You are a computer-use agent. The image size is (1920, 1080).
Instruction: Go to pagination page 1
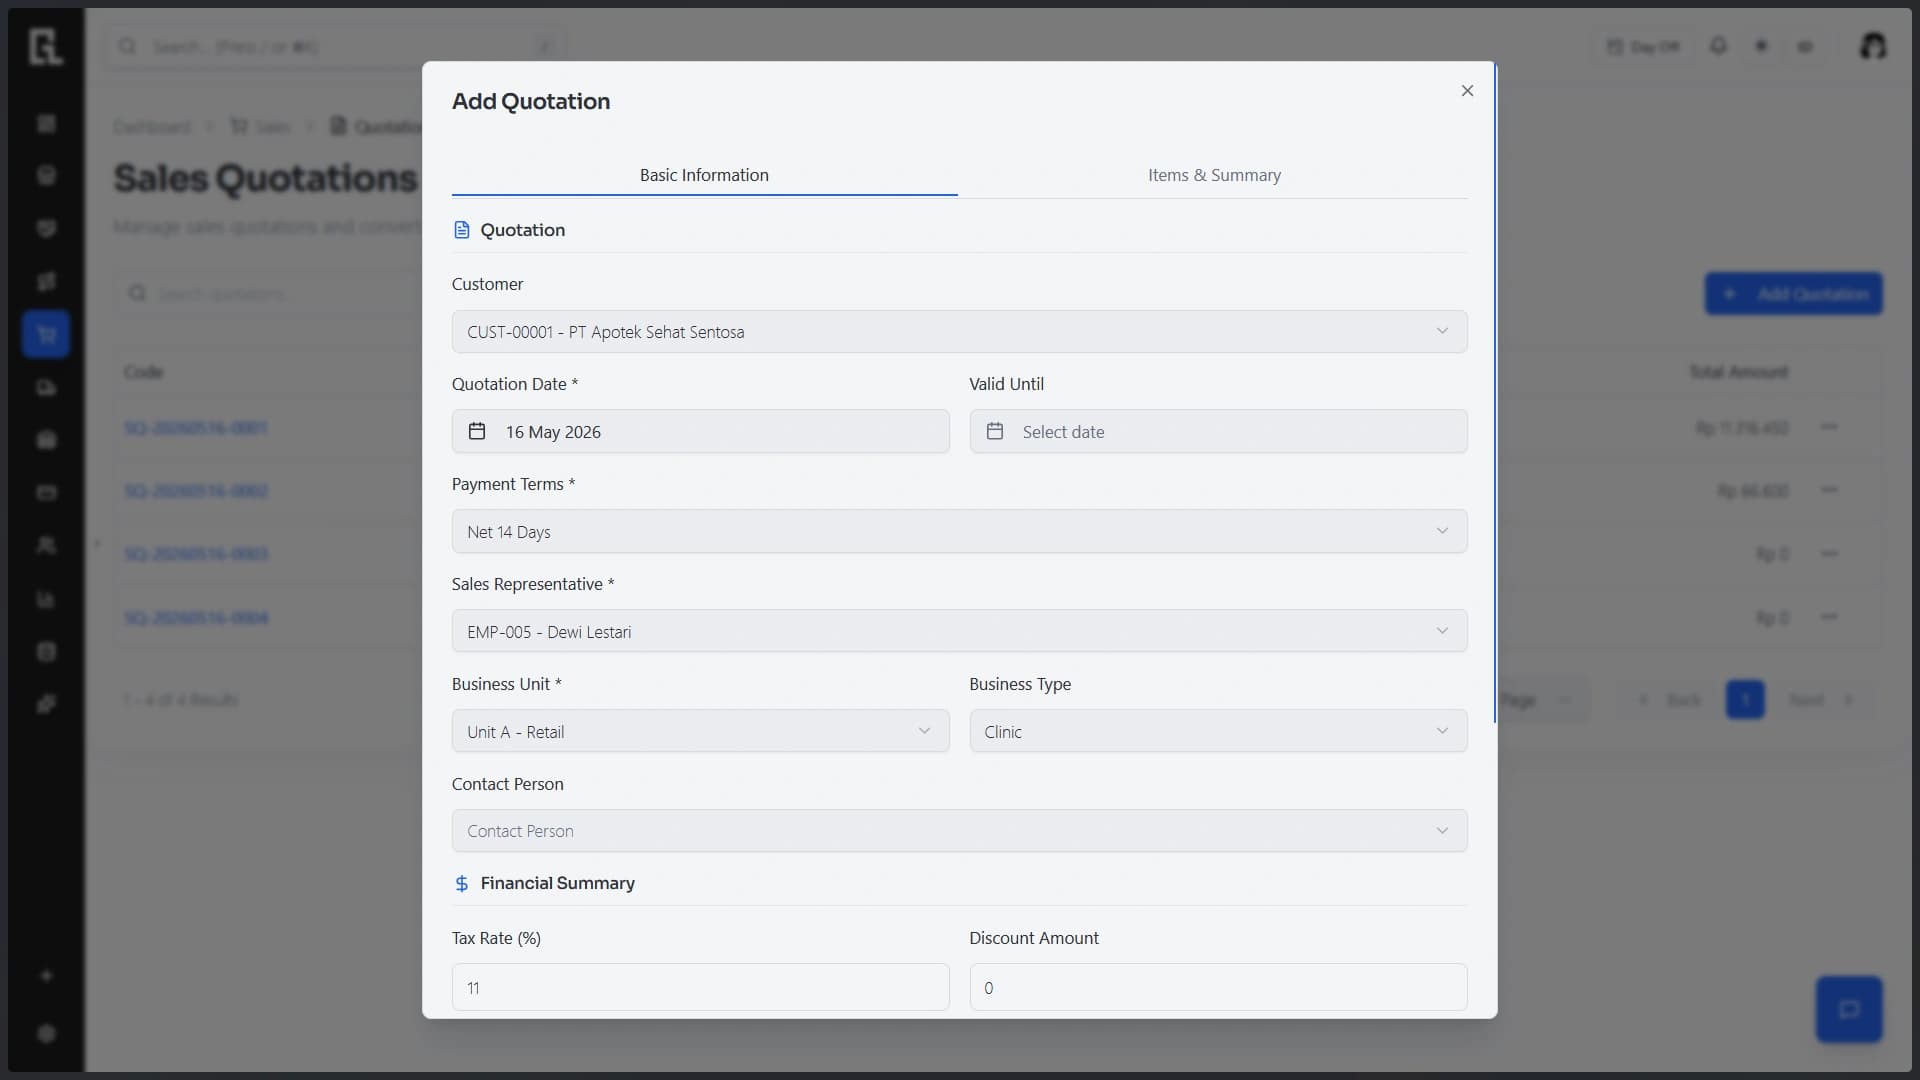point(1745,700)
